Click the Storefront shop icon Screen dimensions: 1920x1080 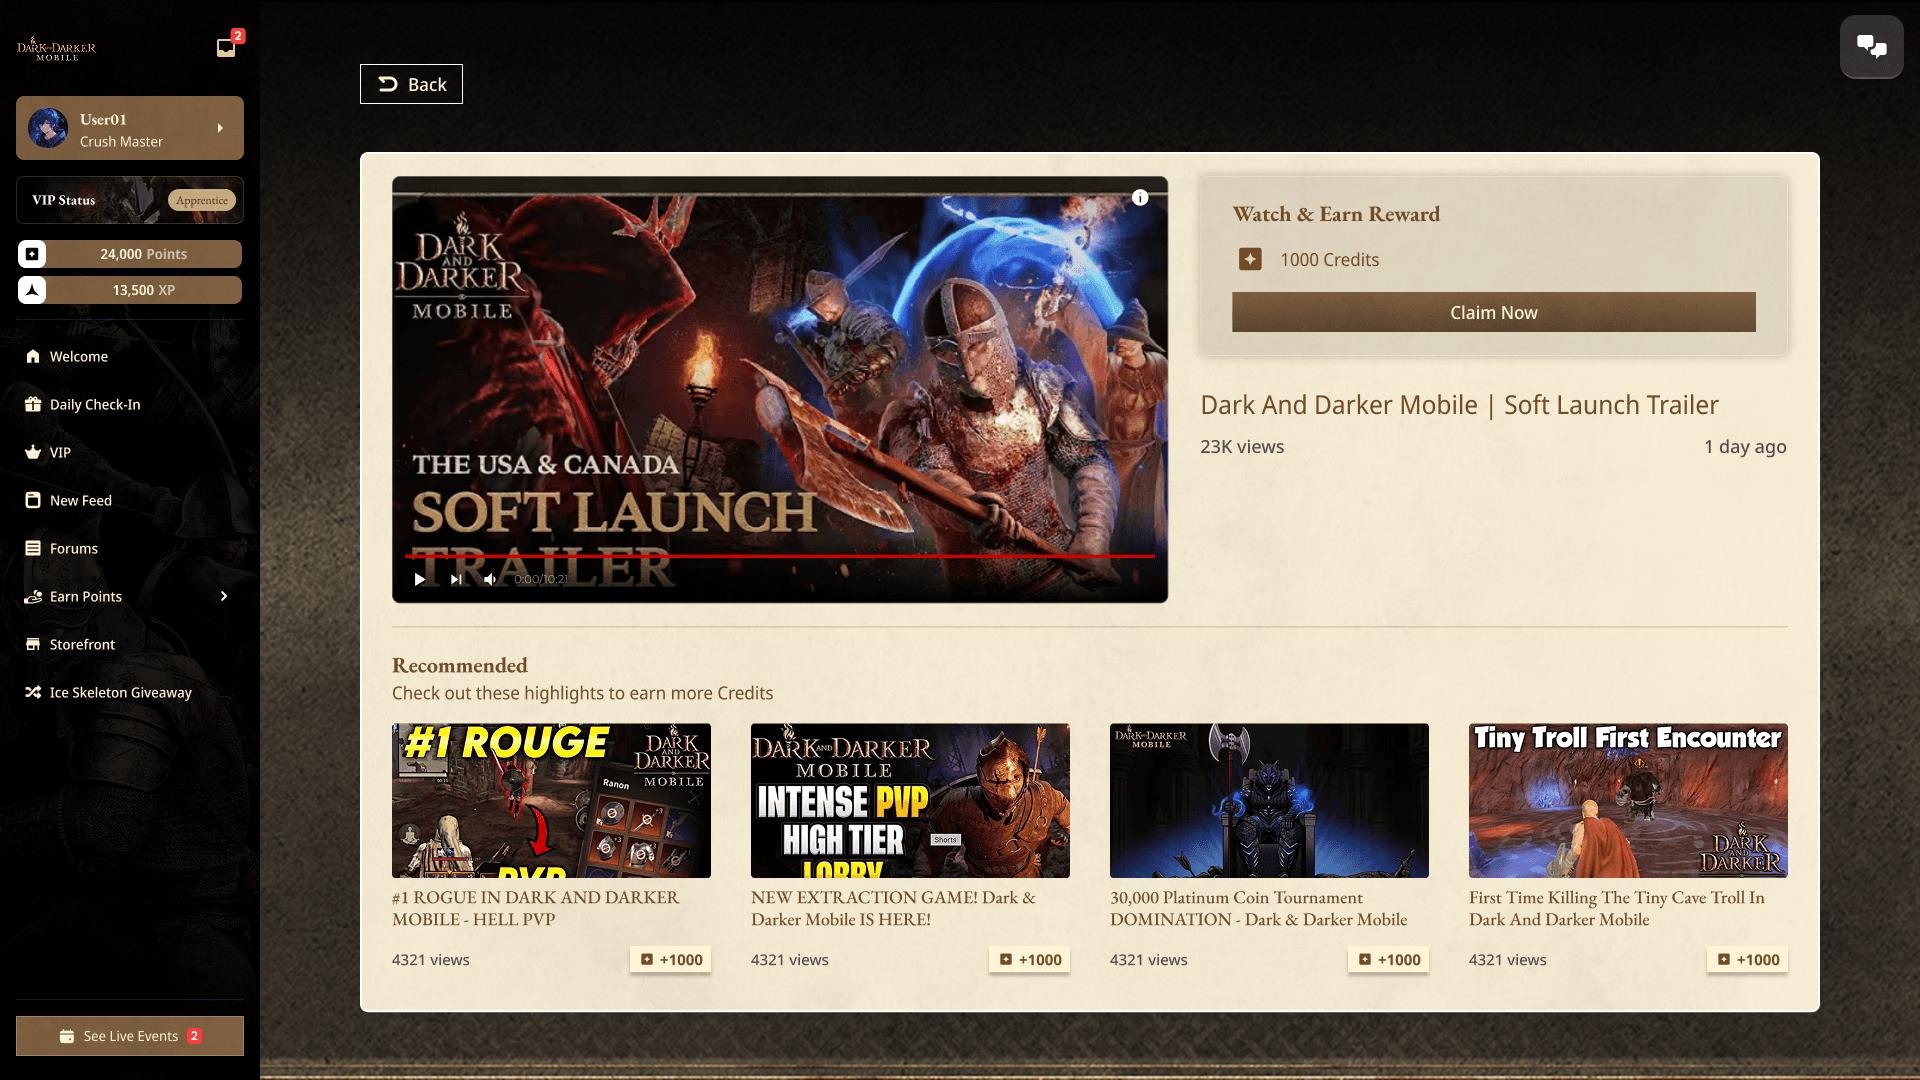(x=33, y=645)
